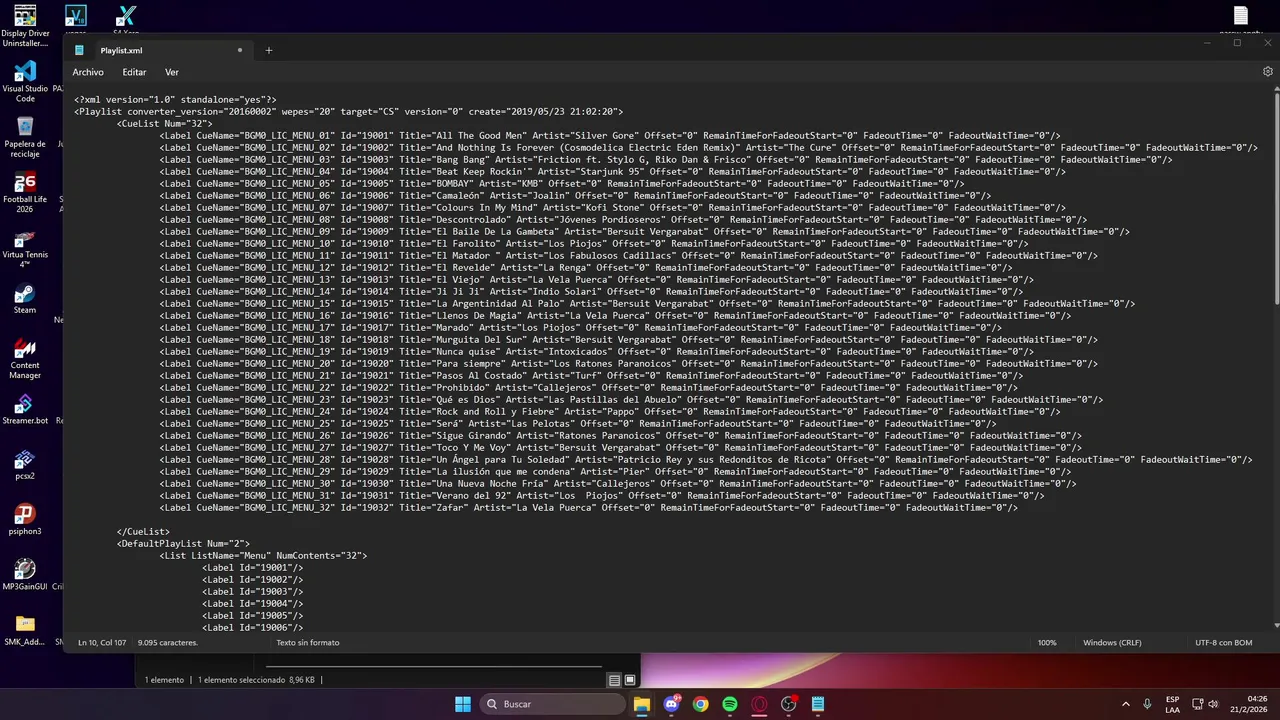Select the MP3GainGUI desktop shortcut
The width and height of the screenshot is (1280, 720).
[25, 575]
